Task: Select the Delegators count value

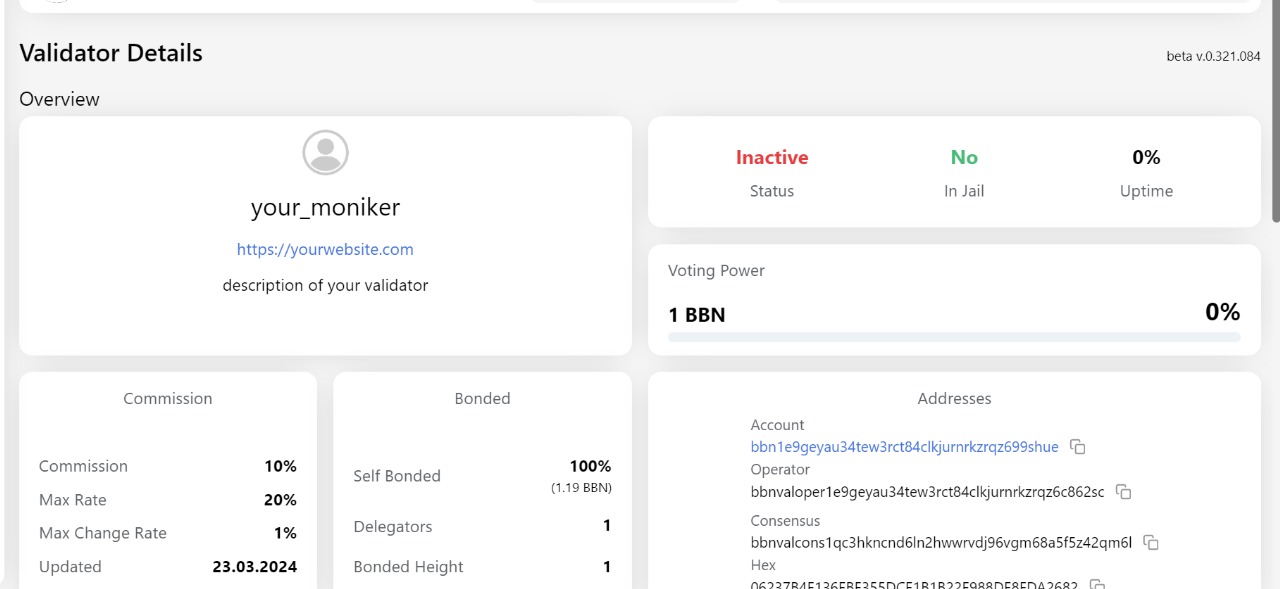Action: click(x=606, y=526)
